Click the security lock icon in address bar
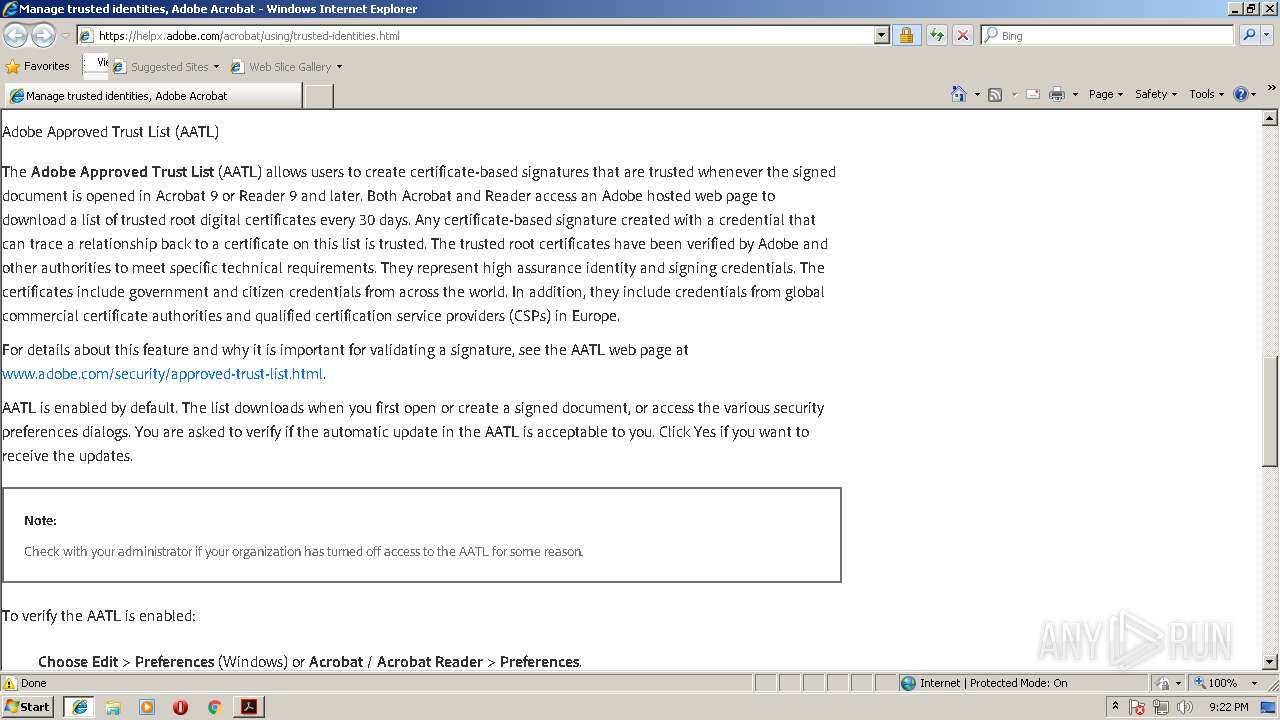Screen dimensions: 1280x720 pyautogui.click(x=906, y=35)
